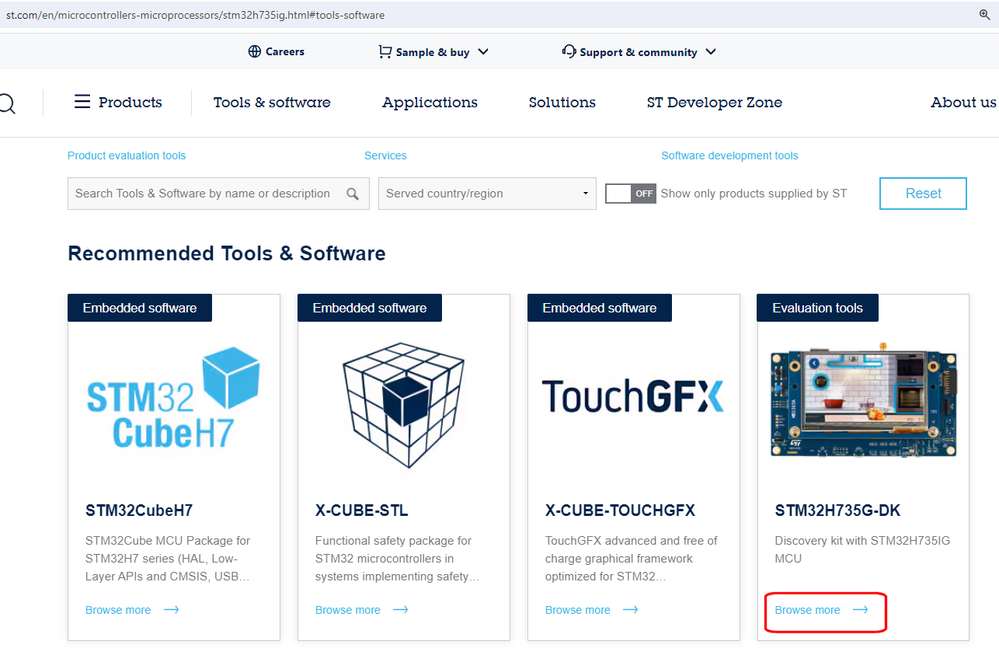999x652 pixels.
Task: Open the Tools & software menu
Action: pos(272,102)
